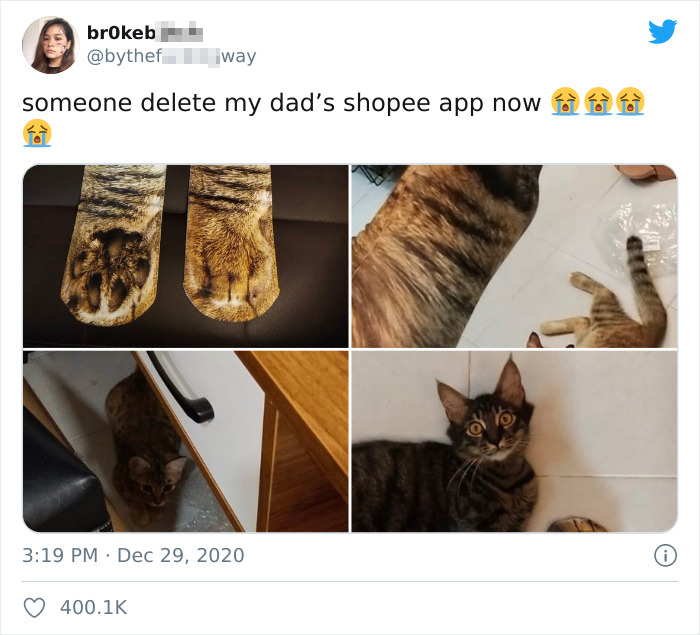
Task: Open the @bythef handle link
Action: point(171,56)
